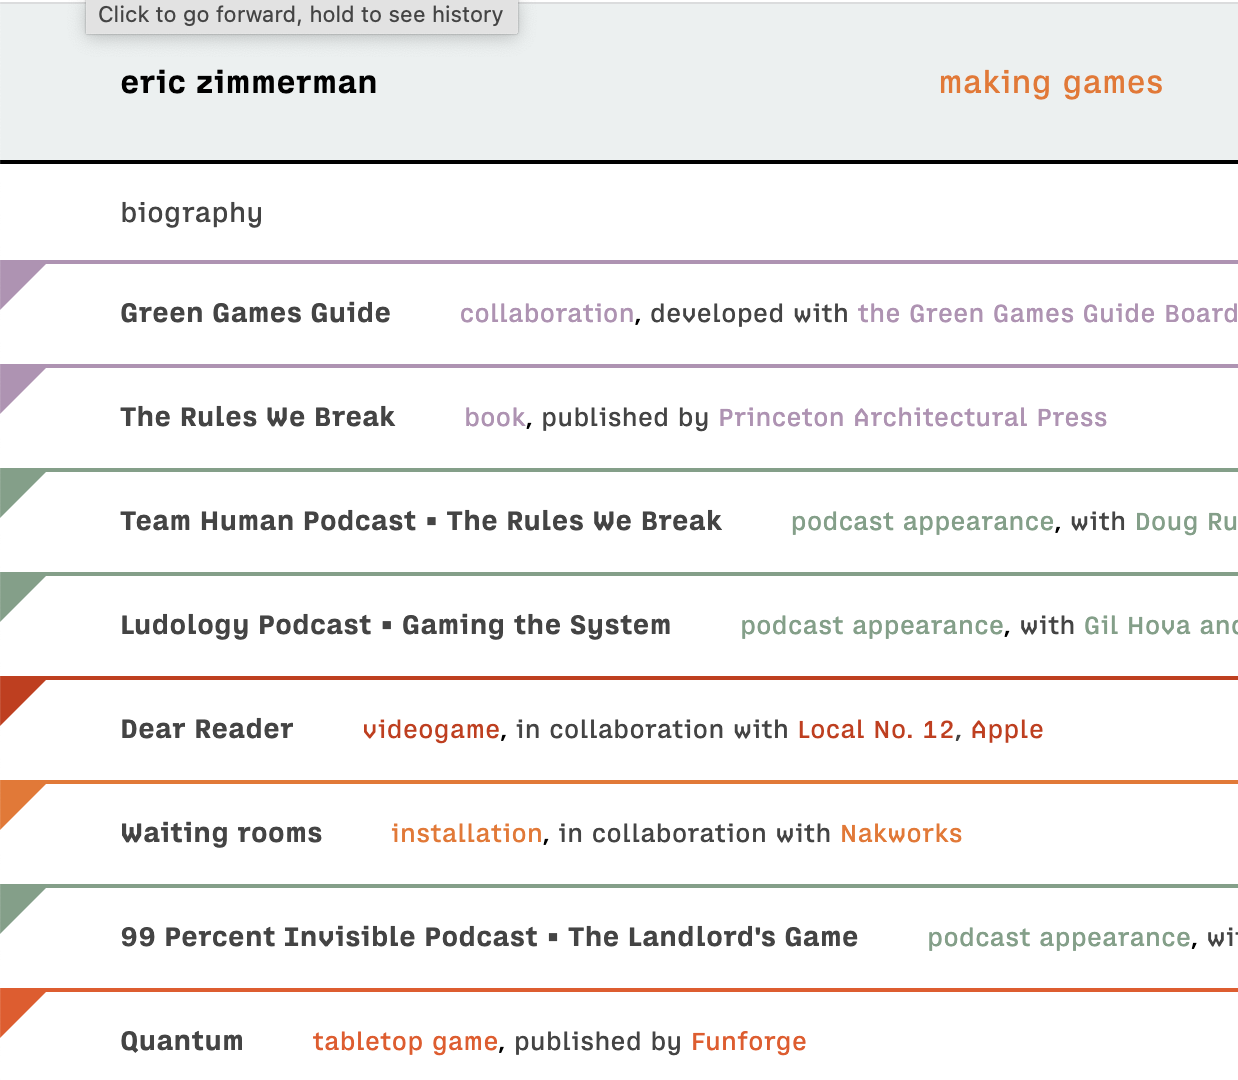
Task: Click the red corner triangle beside Dear Reader
Action: (x=15, y=694)
